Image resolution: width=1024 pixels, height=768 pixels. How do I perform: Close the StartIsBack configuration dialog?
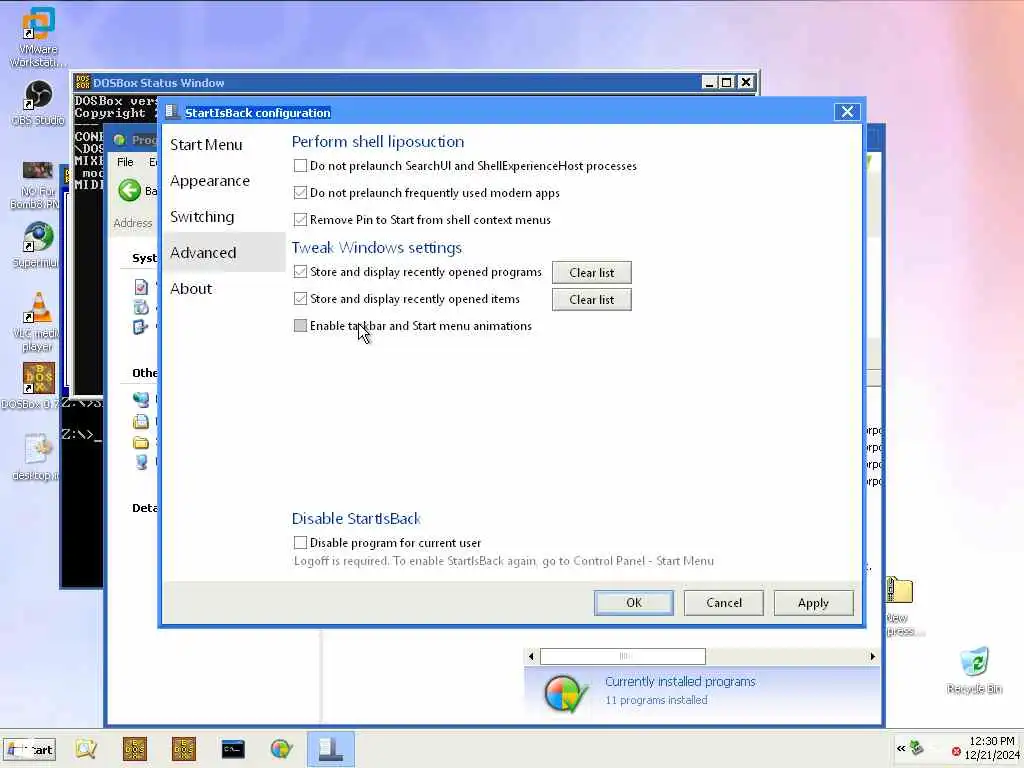pyautogui.click(x=847, y=112)
